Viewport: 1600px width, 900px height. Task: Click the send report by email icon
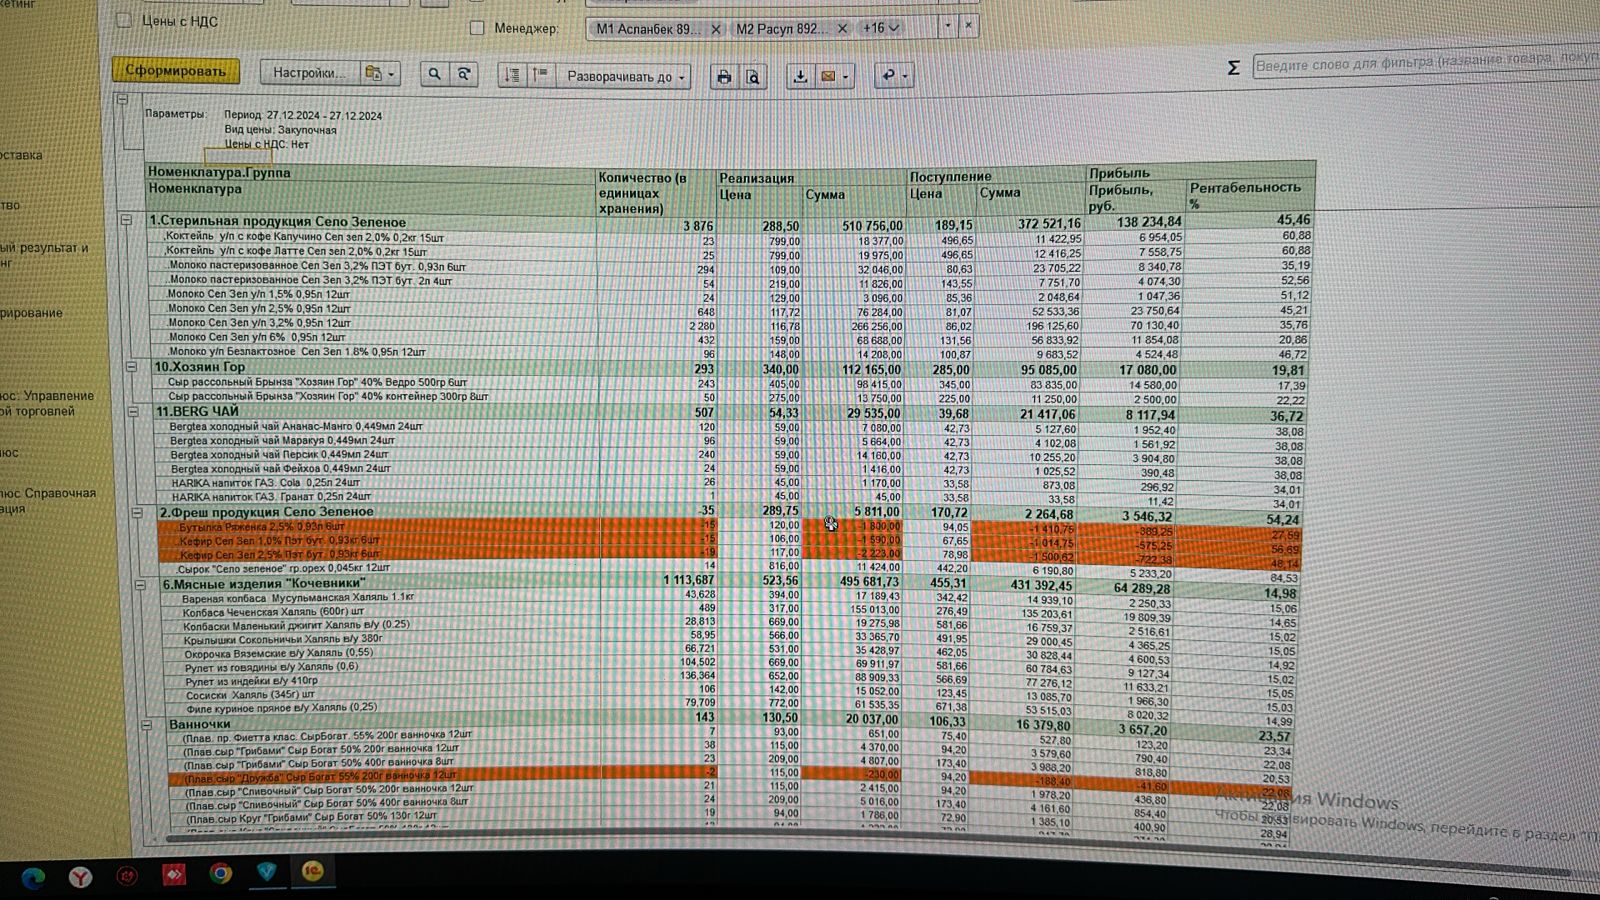pos(828,77)
